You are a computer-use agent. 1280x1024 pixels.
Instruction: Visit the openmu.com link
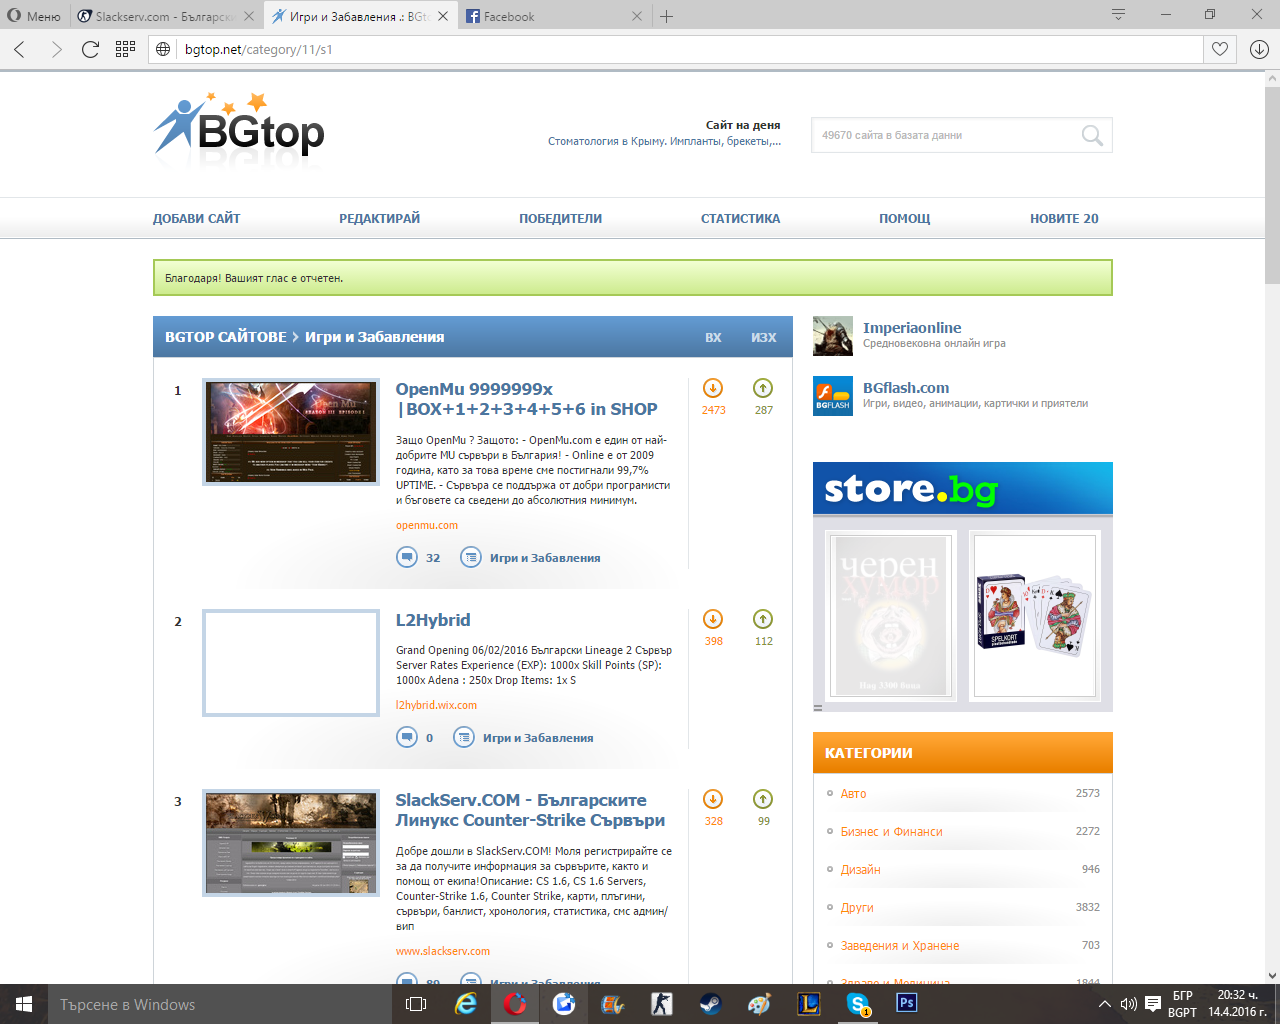[x=427, y=525]
